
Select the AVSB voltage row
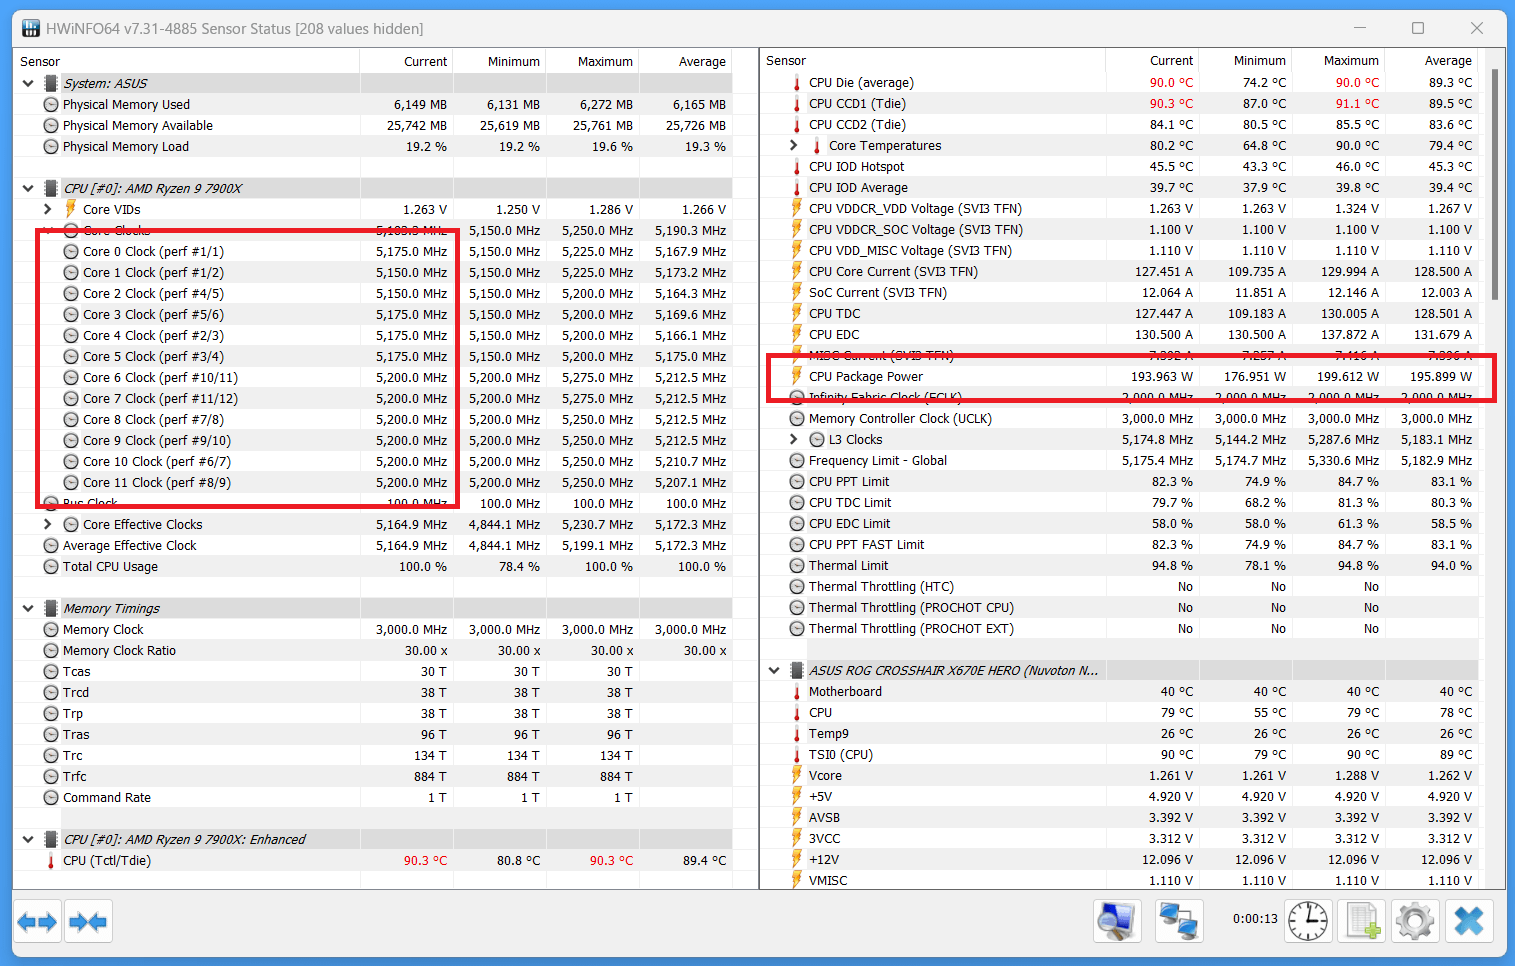click(x=1119, y=818)
